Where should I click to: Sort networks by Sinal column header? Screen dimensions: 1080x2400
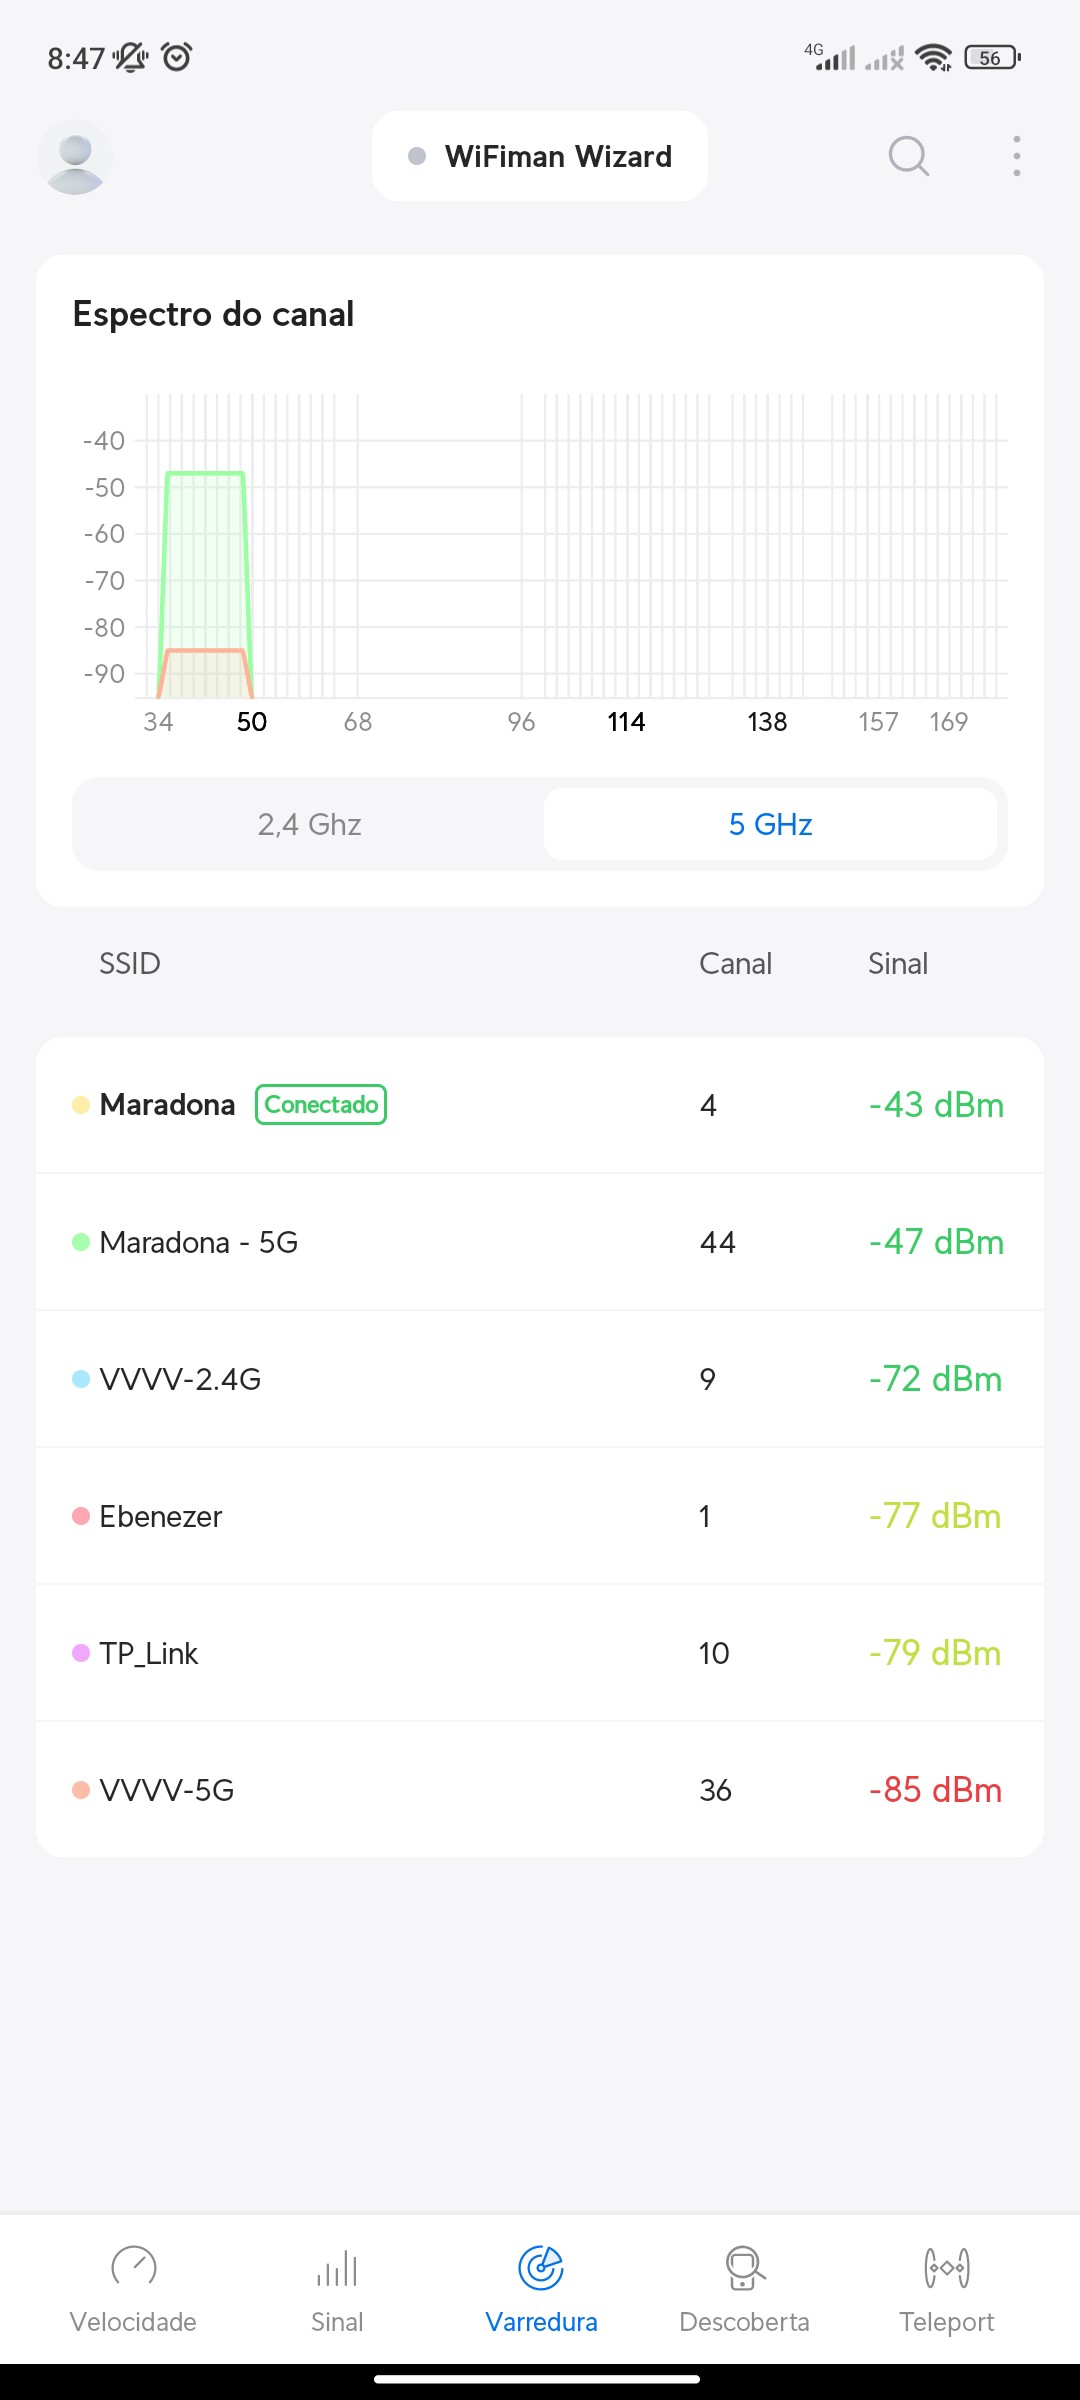(897, 964)
